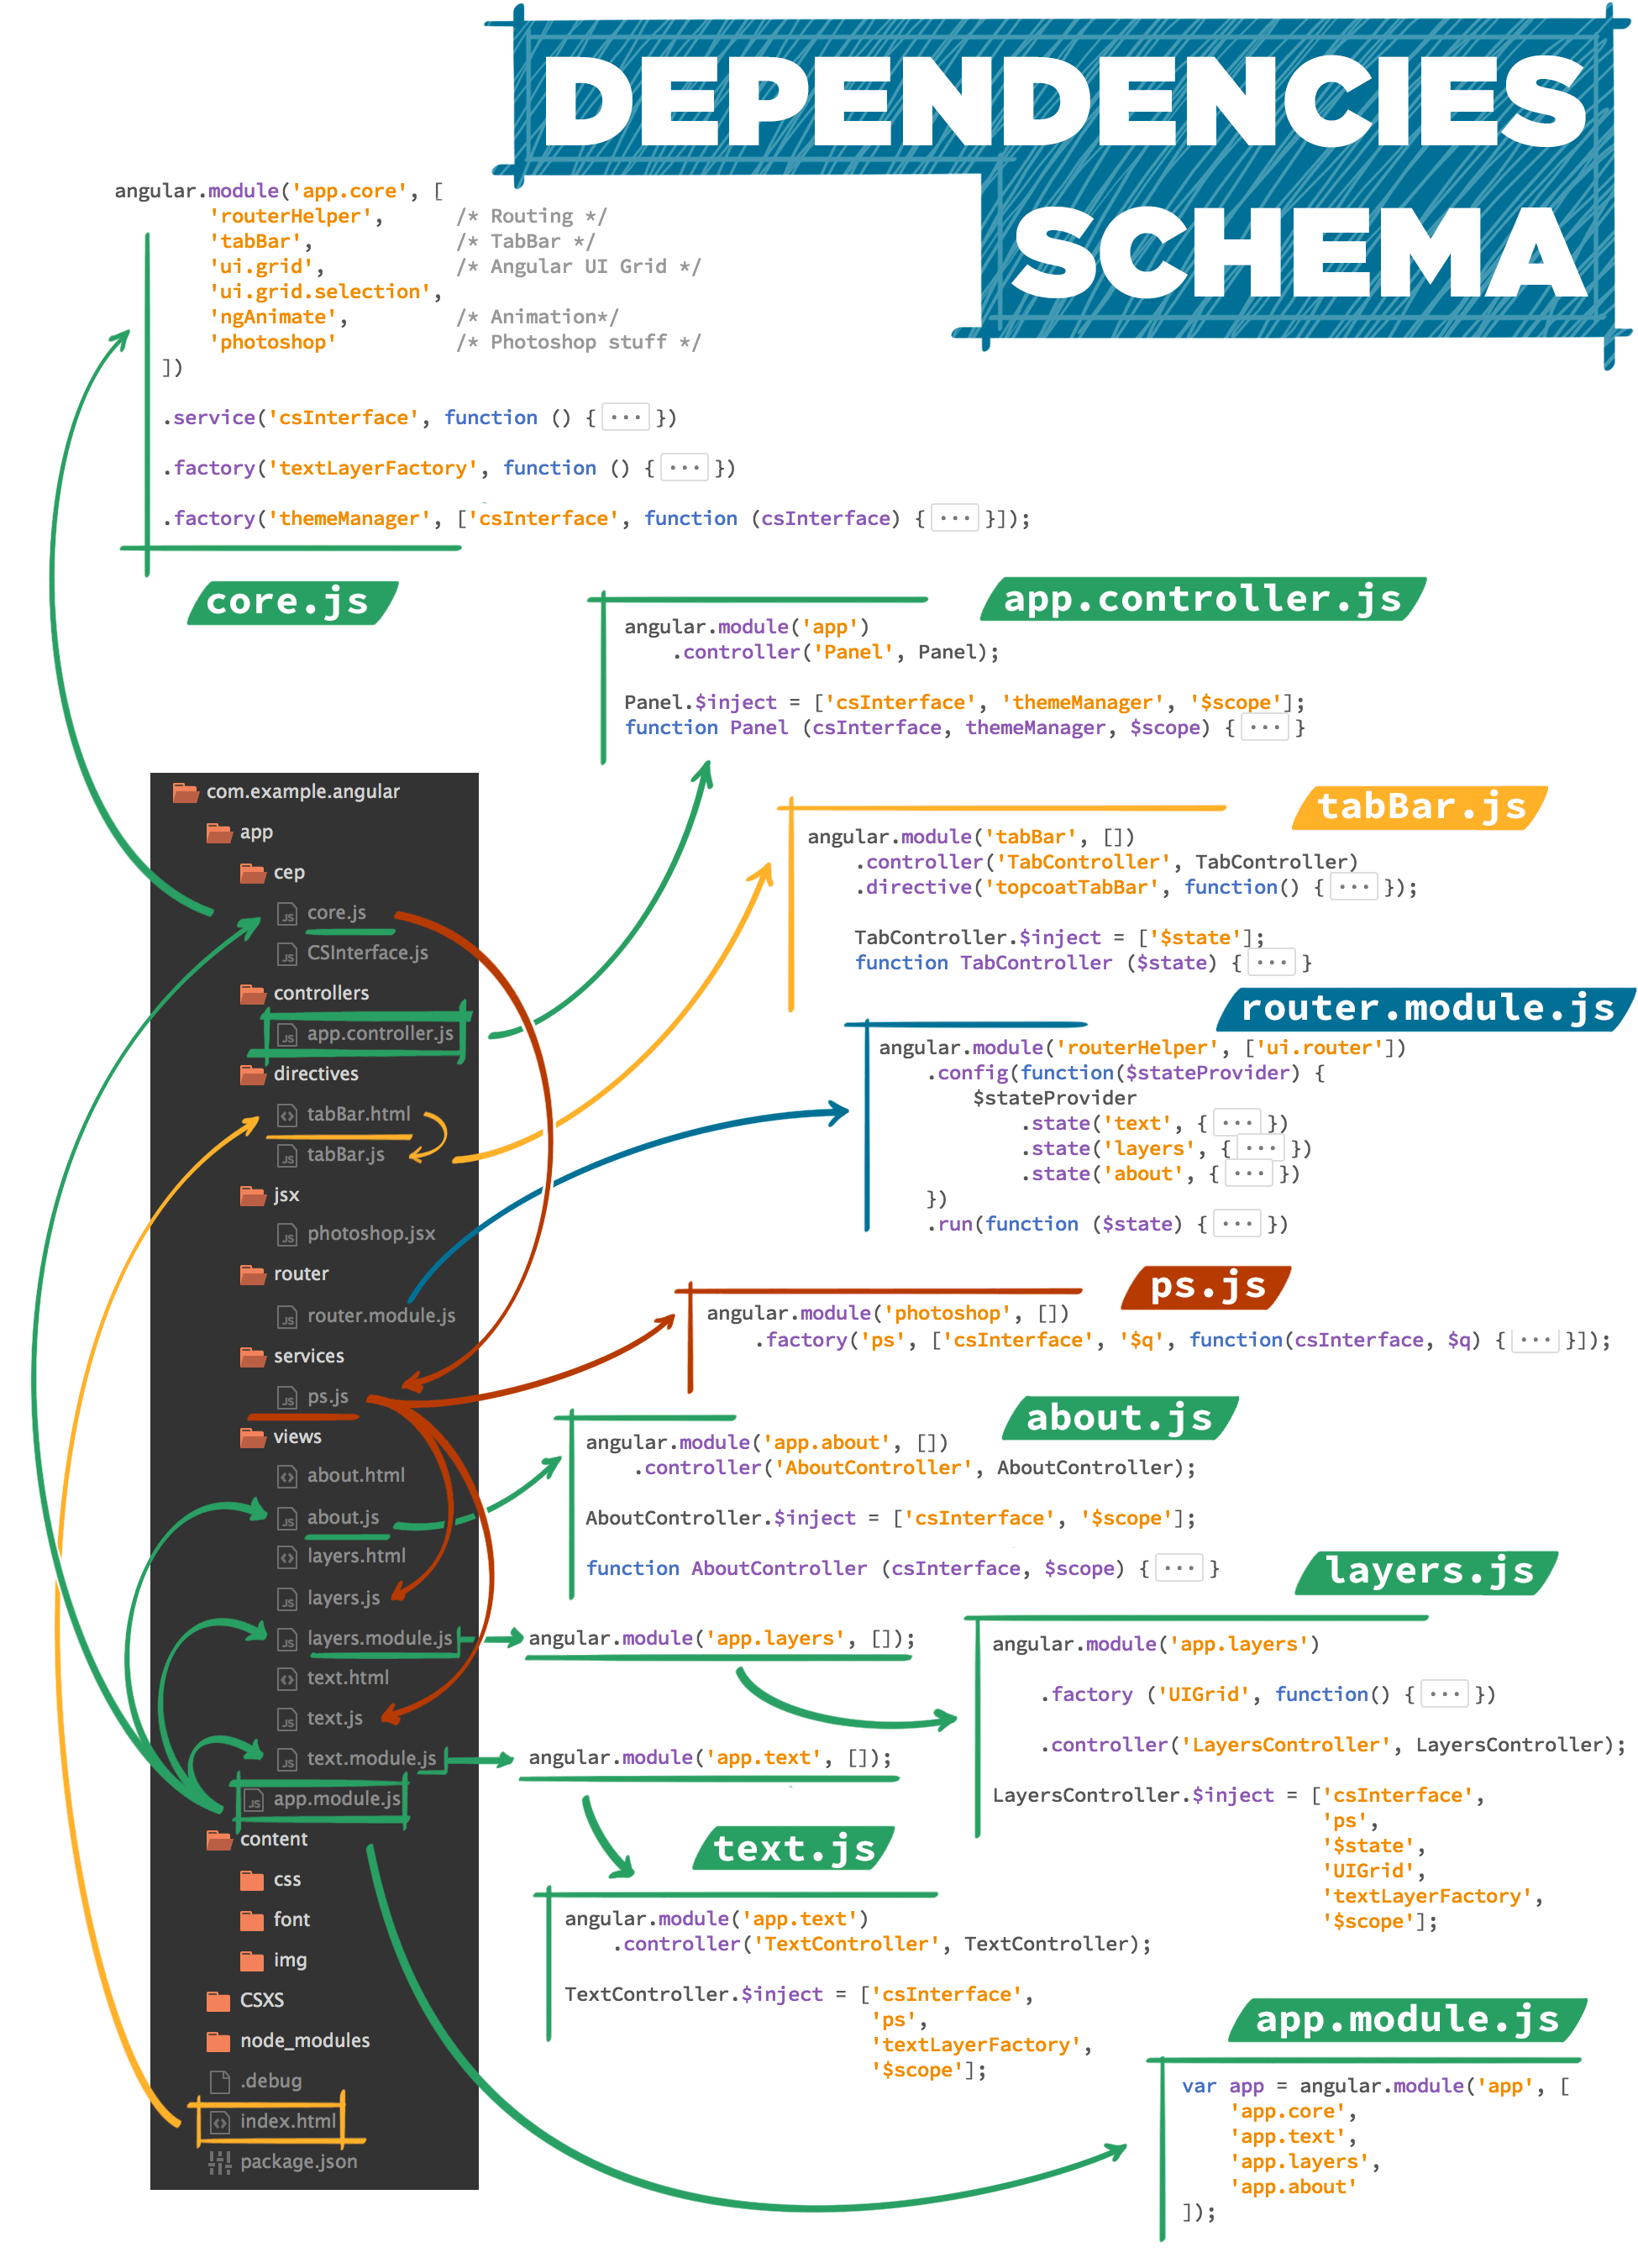Select the node_modules folder name
Image resolution: width=1638 pixels, height=2268 pixels.
pyautogui.click(x=305, y=2041)
